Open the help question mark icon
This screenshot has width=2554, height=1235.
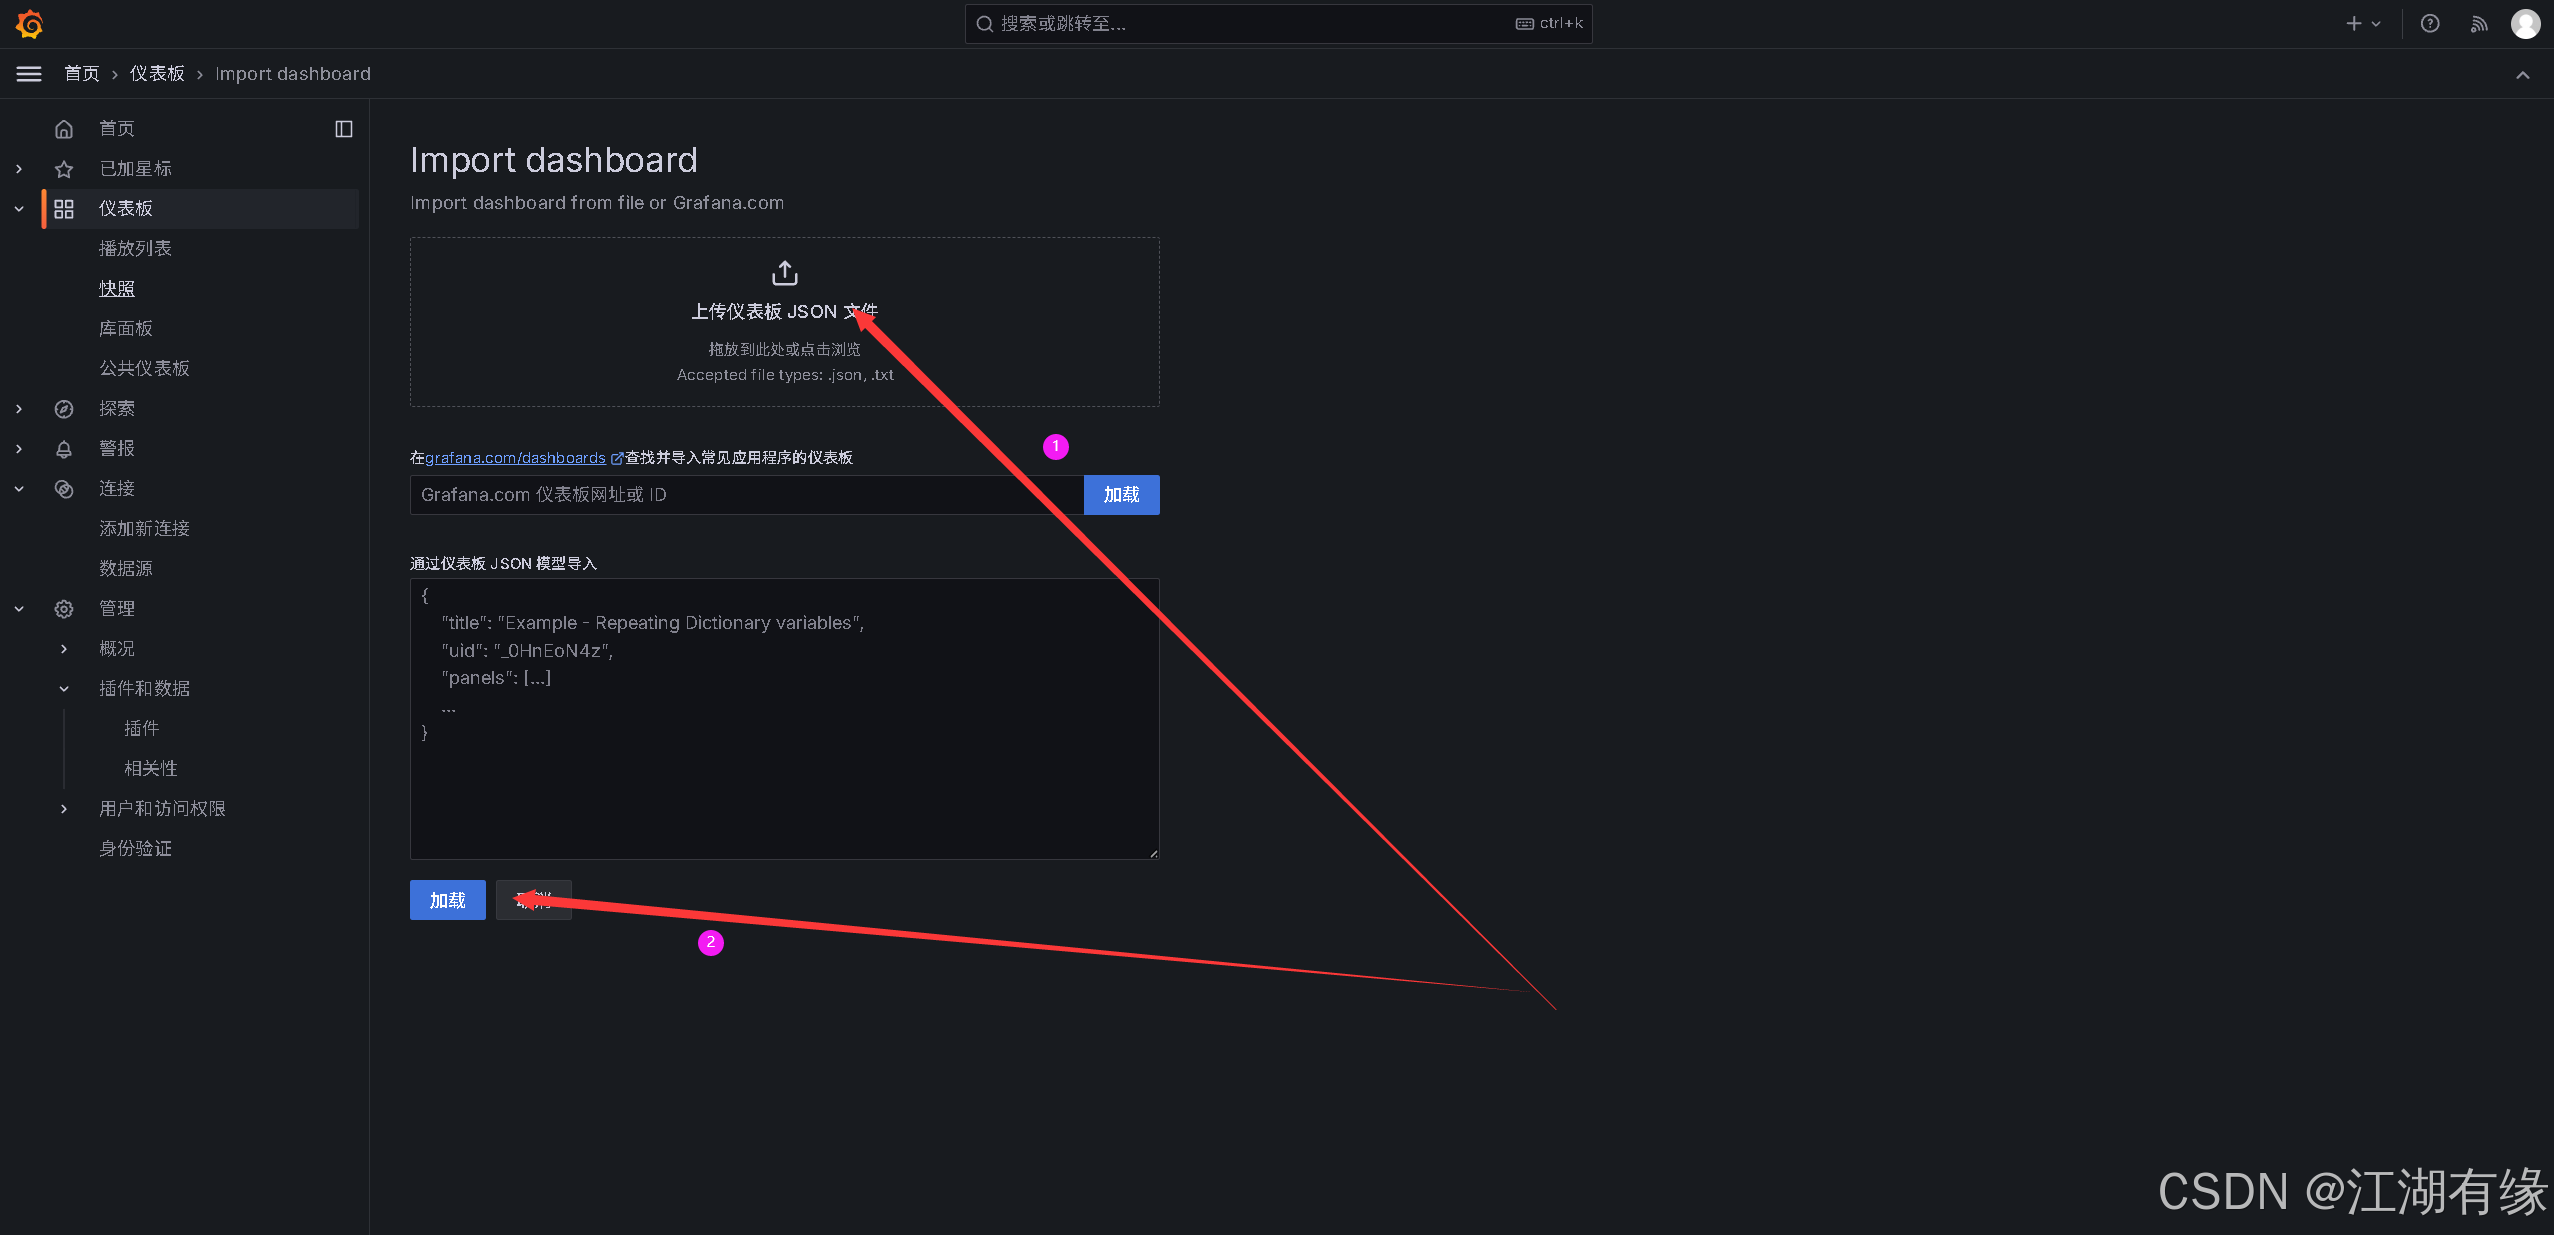click(x=2430, y=24)
